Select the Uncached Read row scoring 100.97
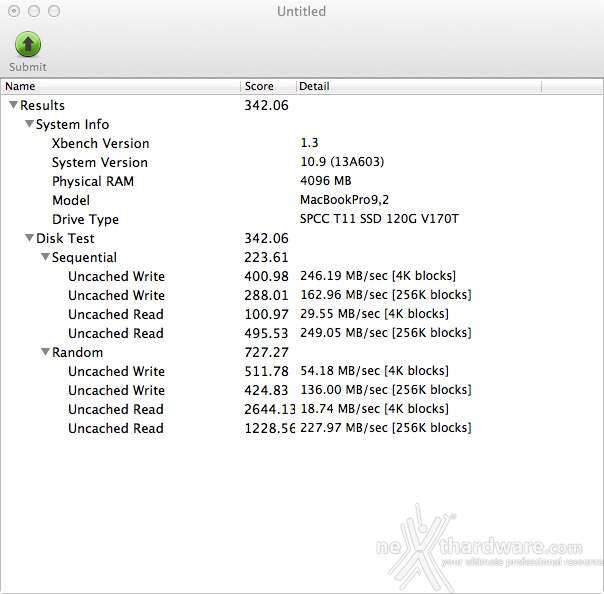Screen dimensions: 604x594 302,314
